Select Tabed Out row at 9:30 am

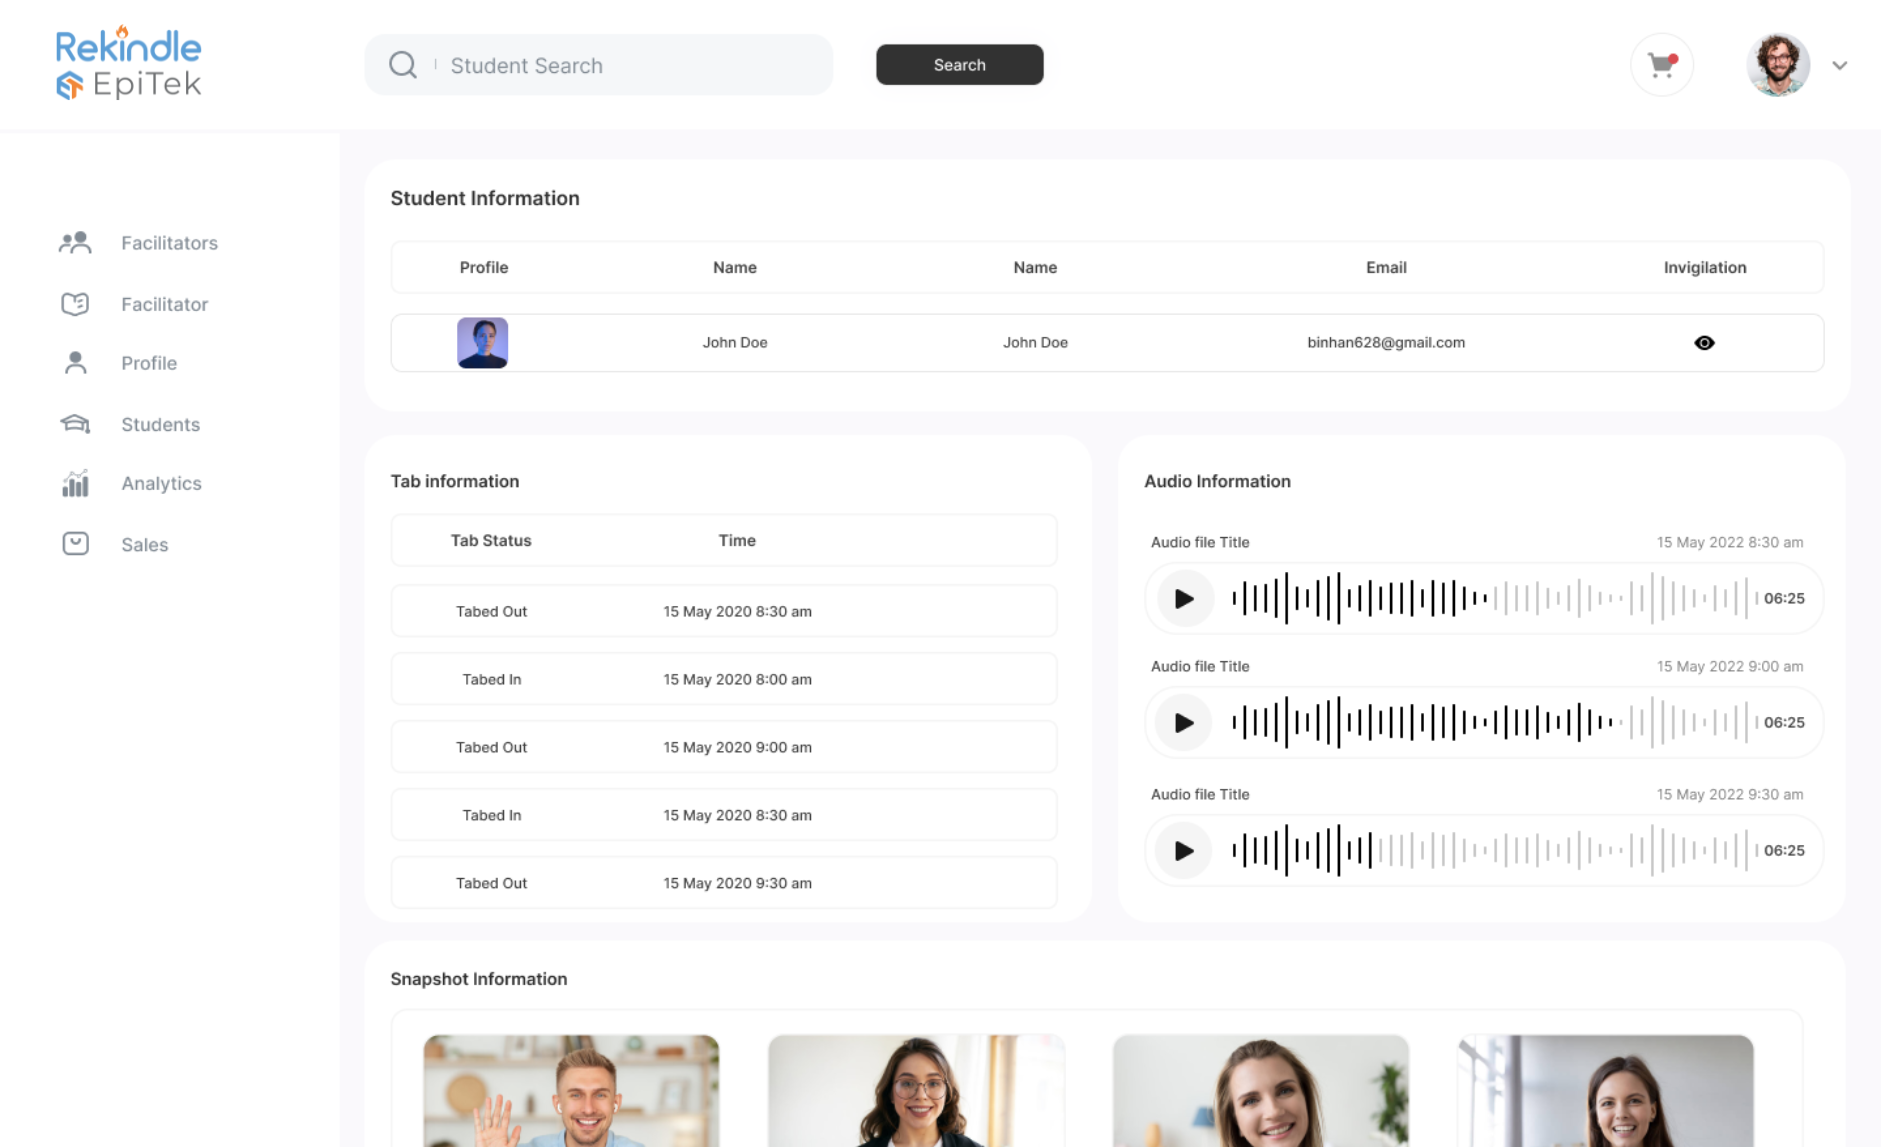click(x=723, y=883)
